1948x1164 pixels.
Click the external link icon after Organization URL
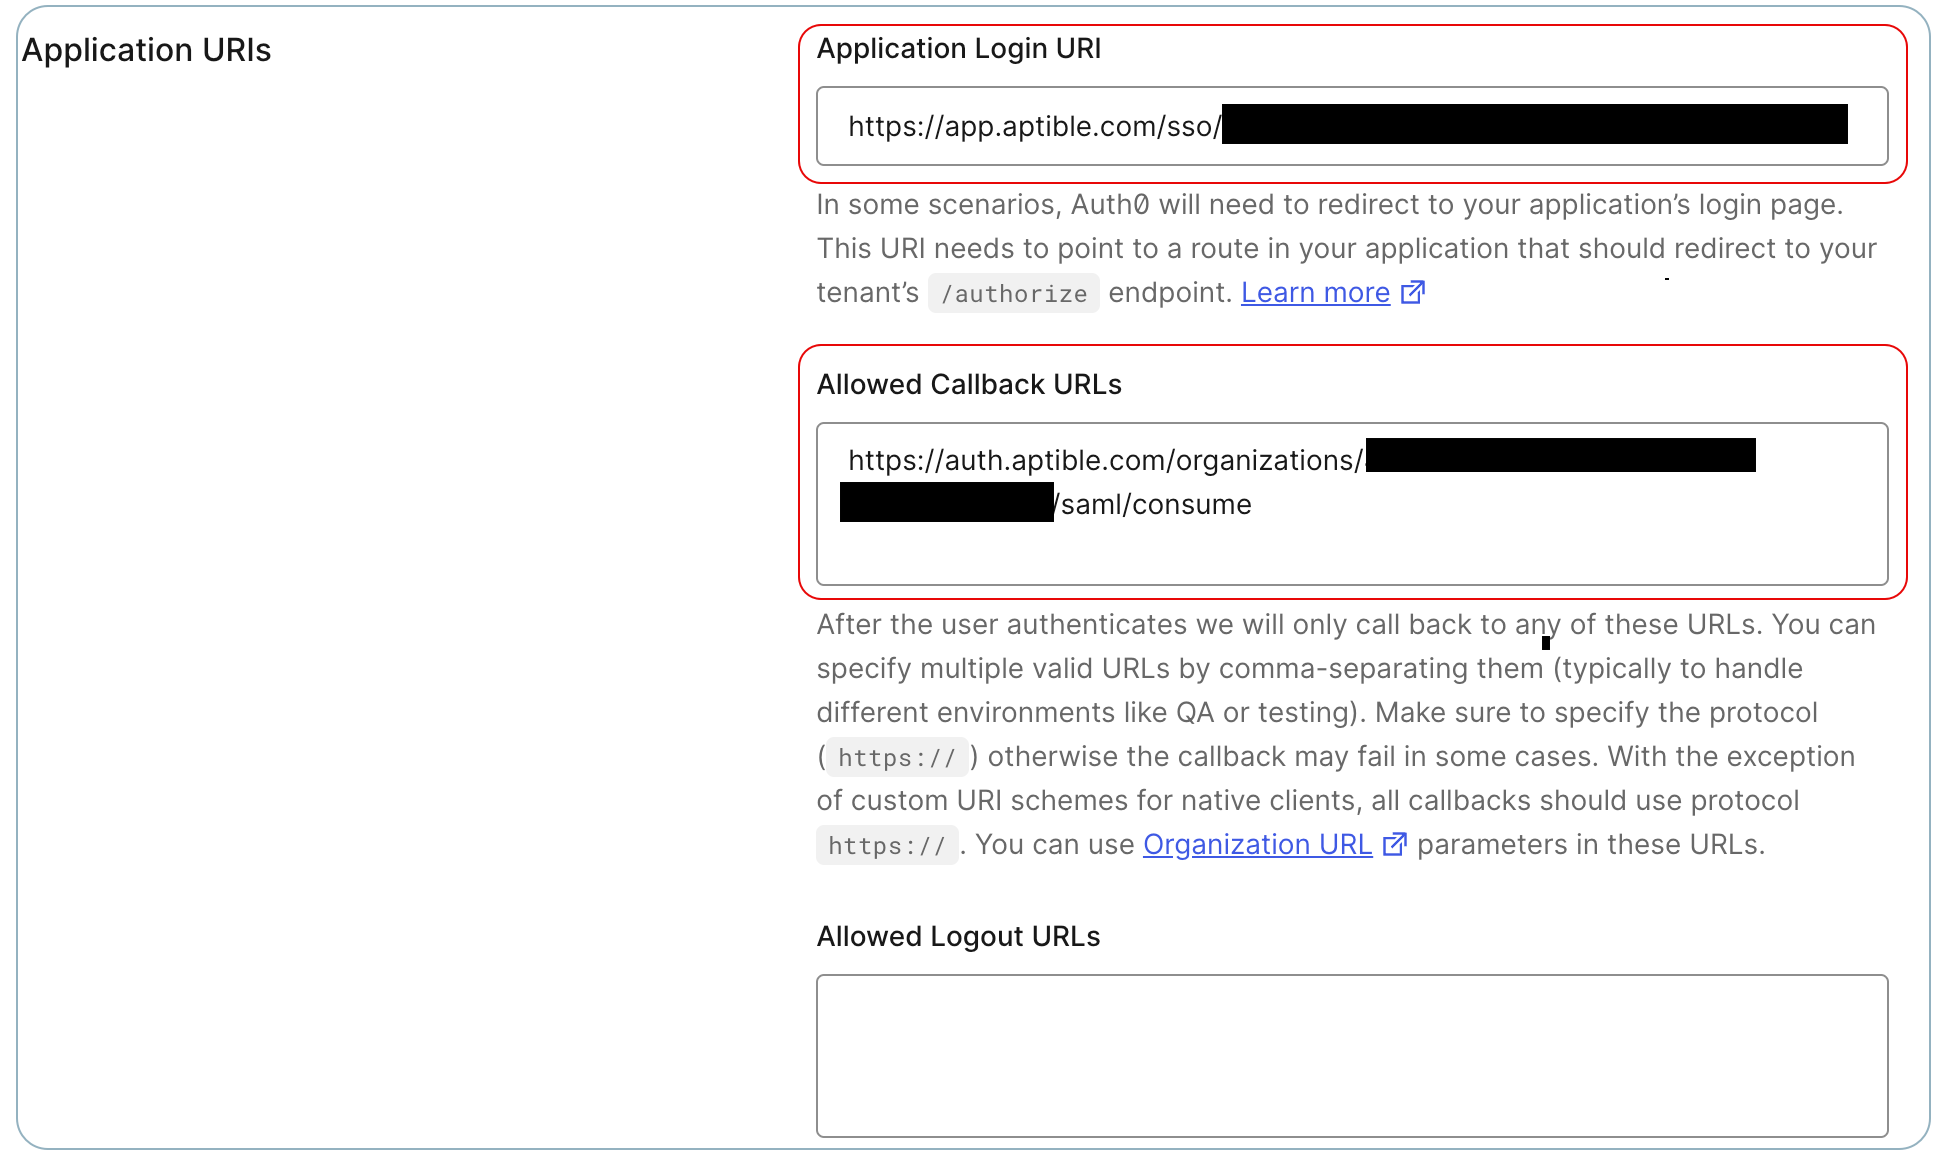click(x=1394, y=844)
